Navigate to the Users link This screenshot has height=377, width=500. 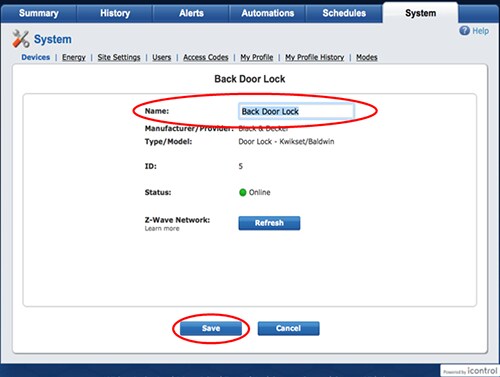pos(161,57)
